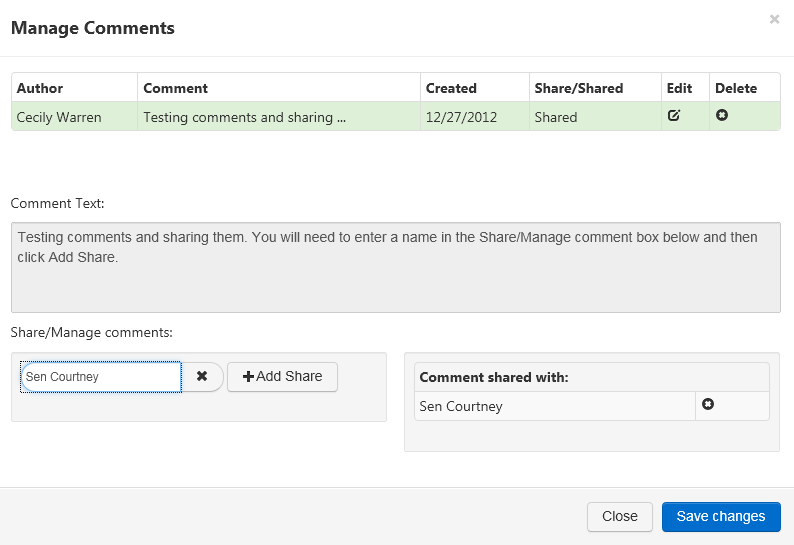This screenshot has height=545, width=794.
Task: Click Save changes
Action: click(x=721, y=516)
